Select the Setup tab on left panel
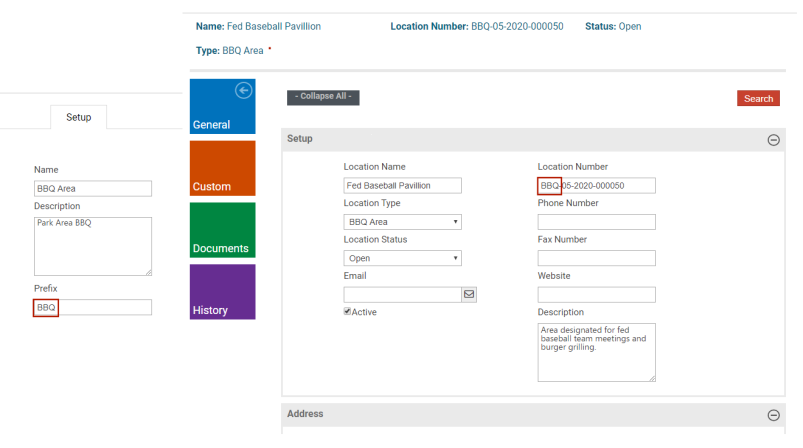 78,117
